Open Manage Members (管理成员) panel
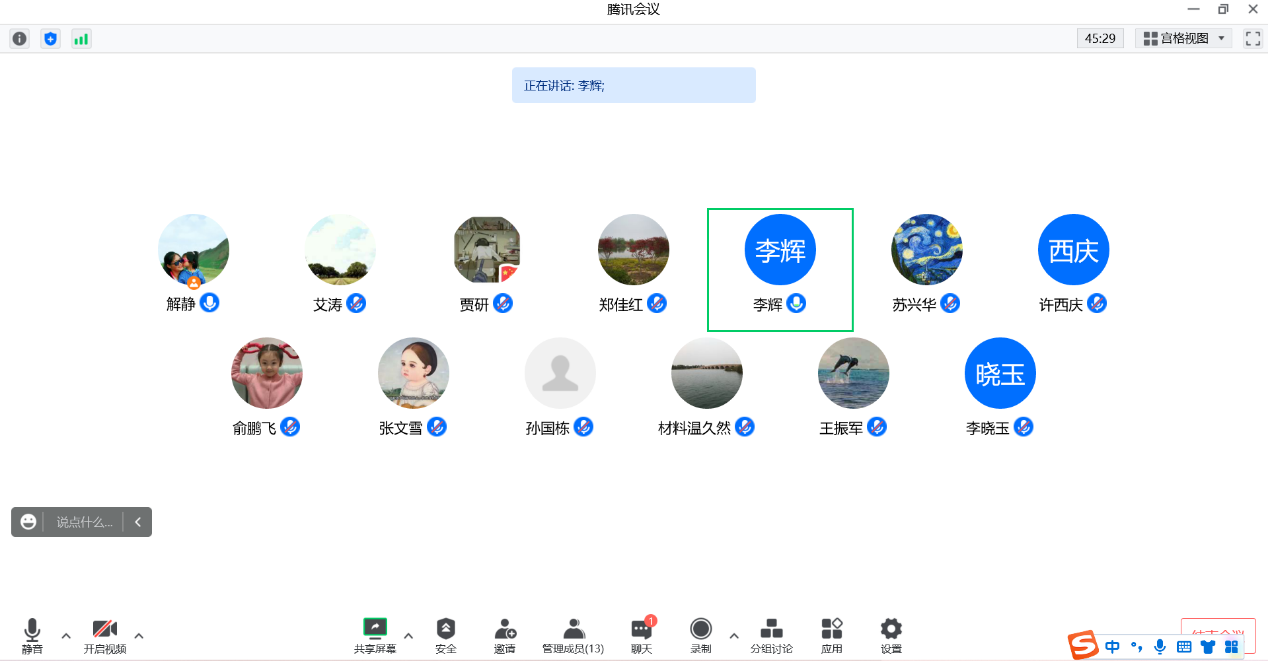 coord(573,634)
